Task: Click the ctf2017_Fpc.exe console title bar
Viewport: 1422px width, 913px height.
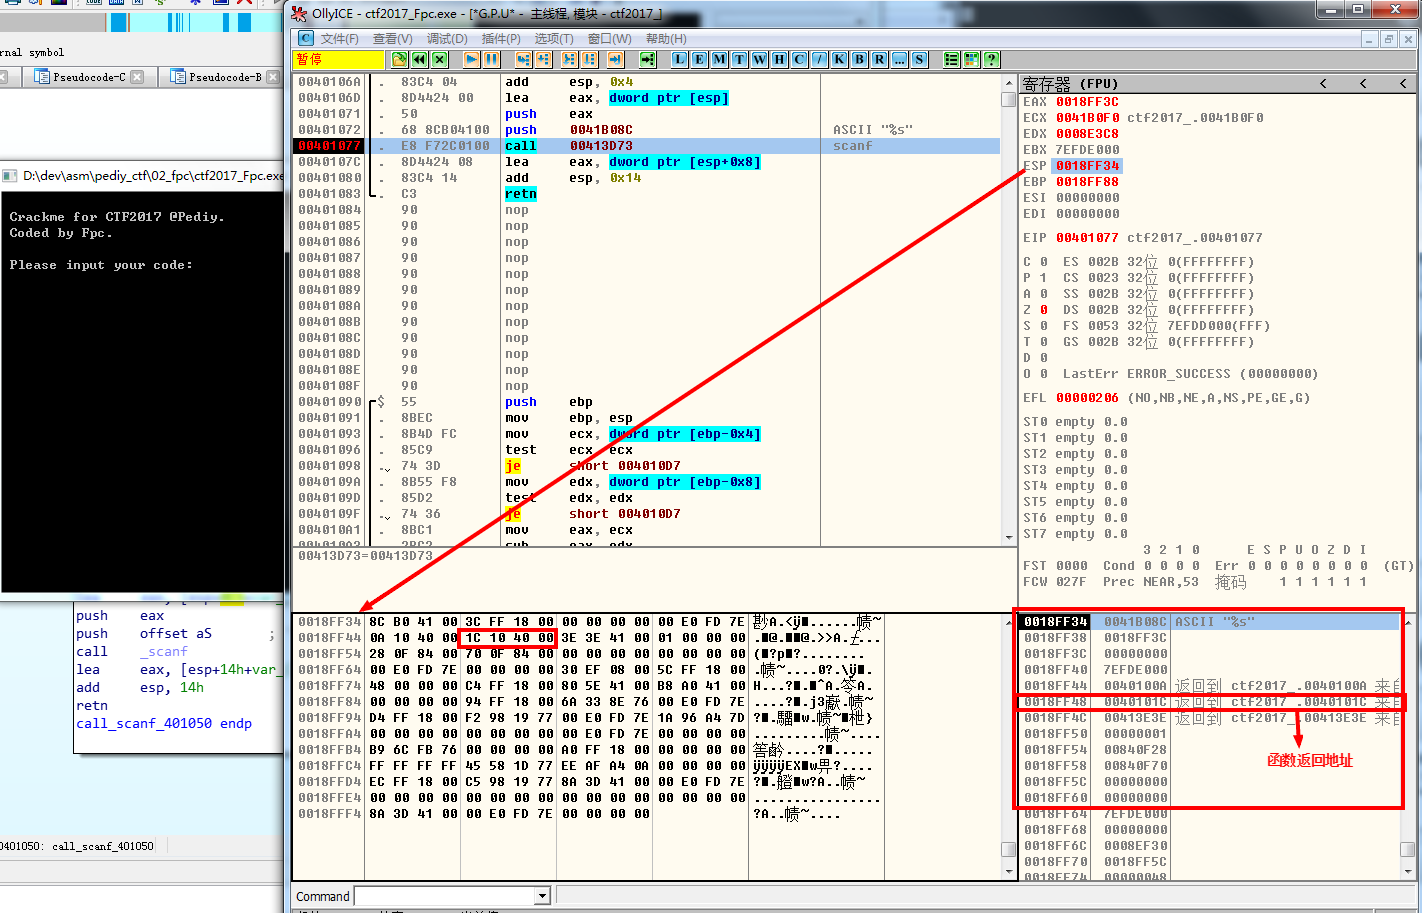Action: coord(142,176)
